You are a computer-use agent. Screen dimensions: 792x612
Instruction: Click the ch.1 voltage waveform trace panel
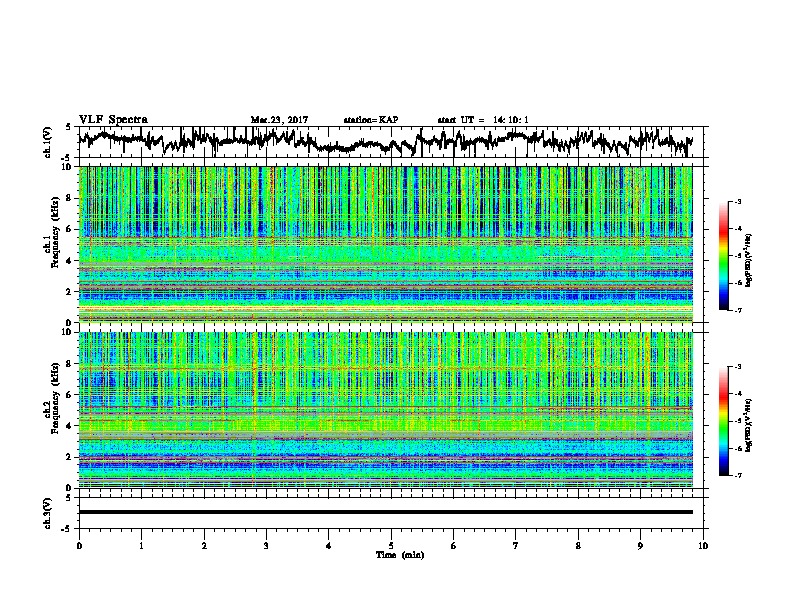point(393,142)
